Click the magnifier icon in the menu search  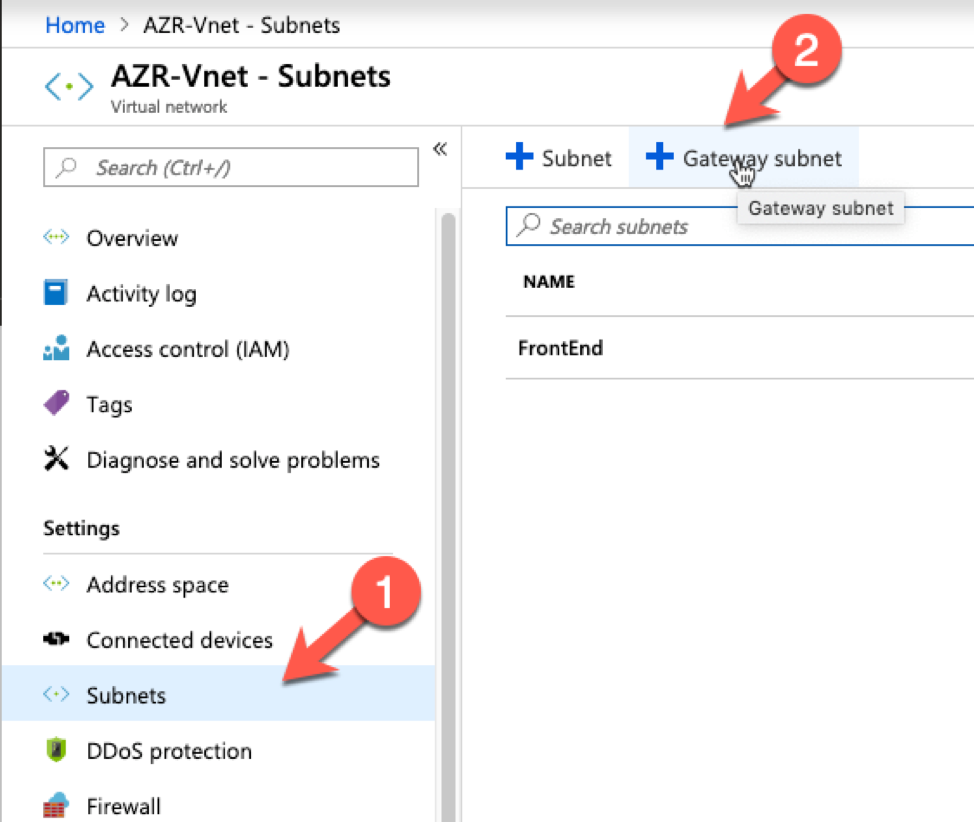(x=66, y=167)
